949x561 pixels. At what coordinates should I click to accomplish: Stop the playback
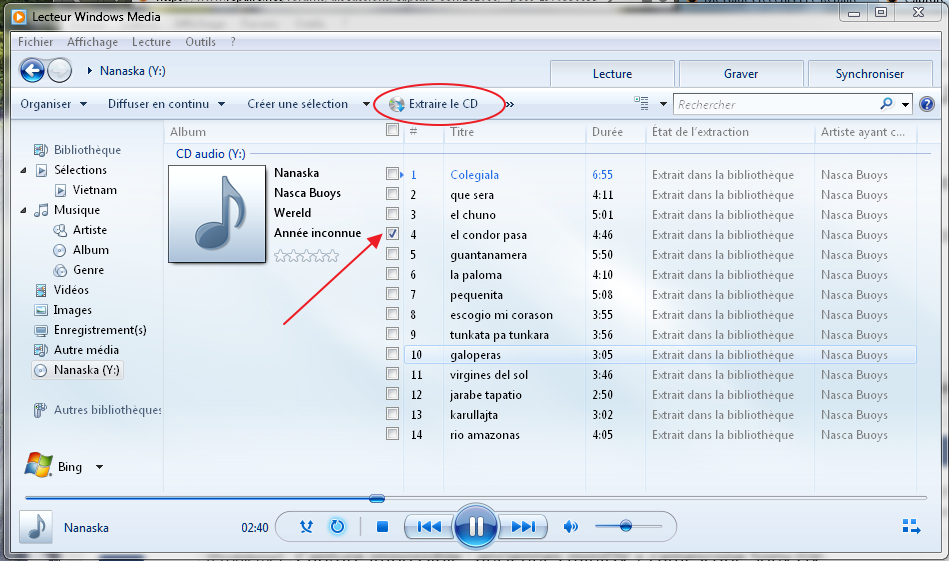(382, 527)
